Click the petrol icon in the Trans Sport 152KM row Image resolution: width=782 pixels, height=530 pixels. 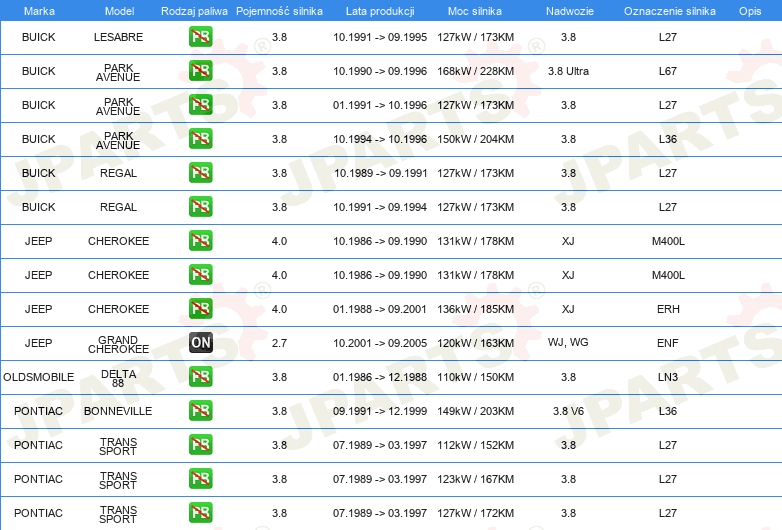click(200, 444)
